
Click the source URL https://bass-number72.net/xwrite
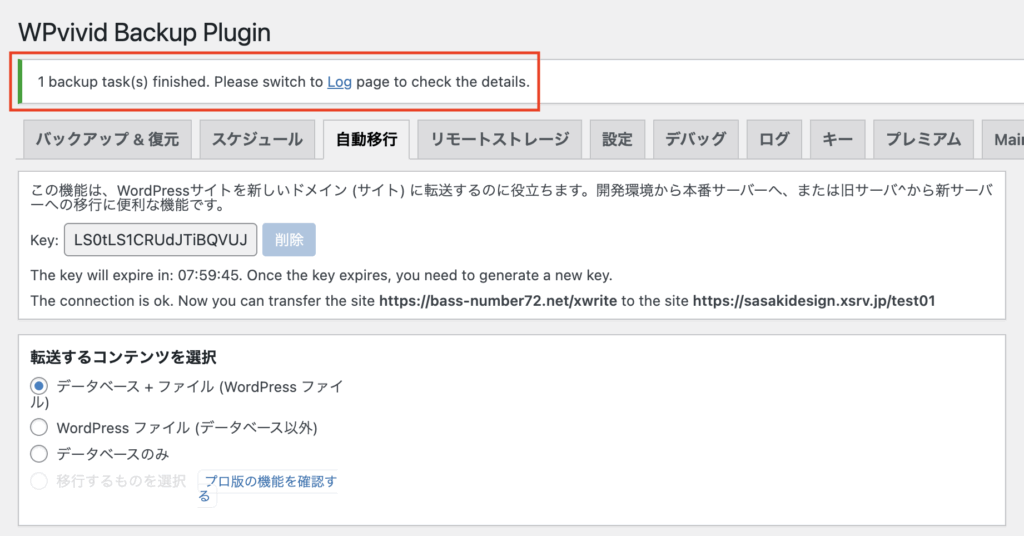pyautogui.click(x=498, y=301)
